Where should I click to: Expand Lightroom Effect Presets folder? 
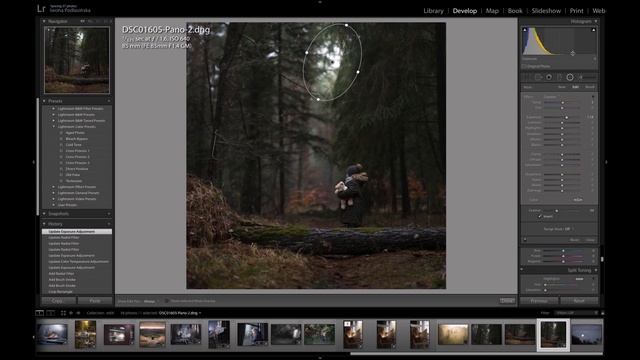click(x=53, y=187)
